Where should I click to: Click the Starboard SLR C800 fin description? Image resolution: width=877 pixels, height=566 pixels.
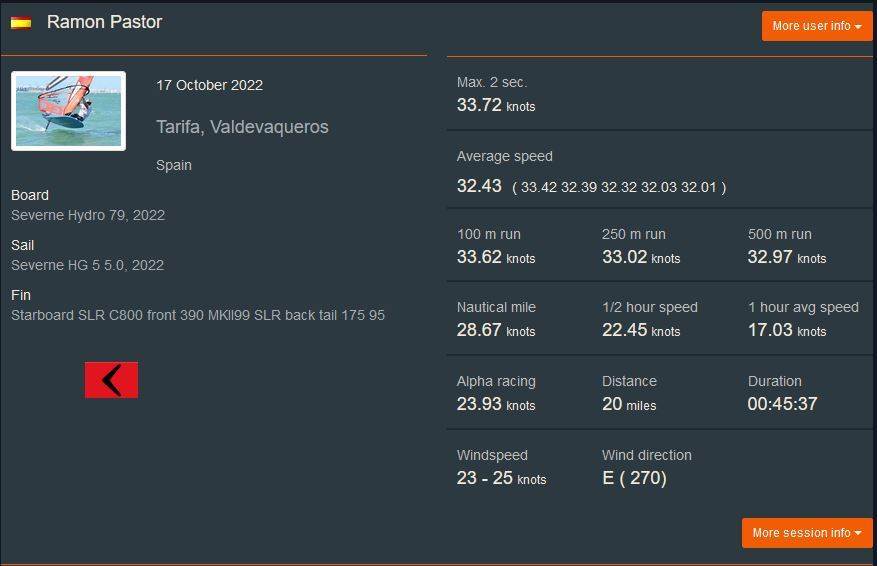[x=198, y=315]
